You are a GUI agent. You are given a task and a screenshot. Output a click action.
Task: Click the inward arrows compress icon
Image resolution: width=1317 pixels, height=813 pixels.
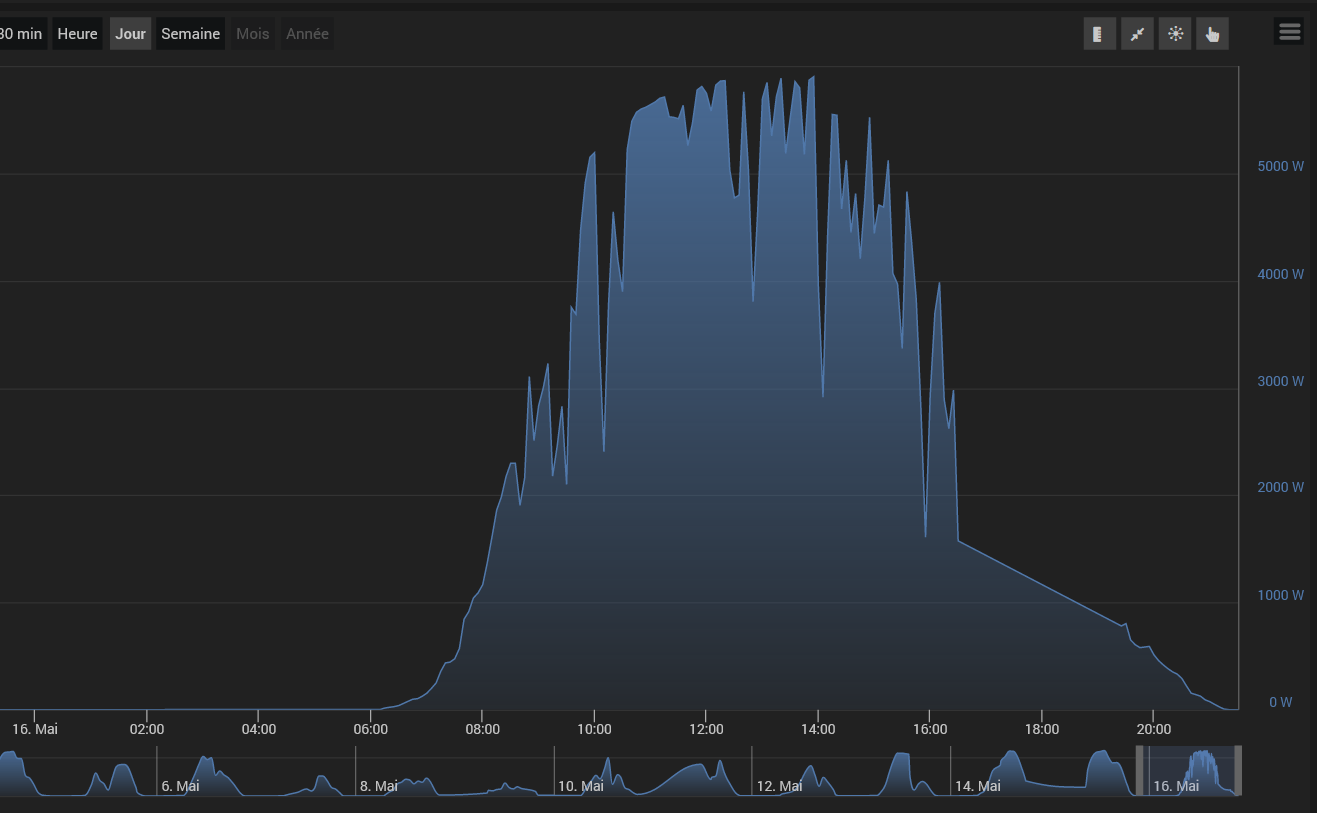point(1137,34)
